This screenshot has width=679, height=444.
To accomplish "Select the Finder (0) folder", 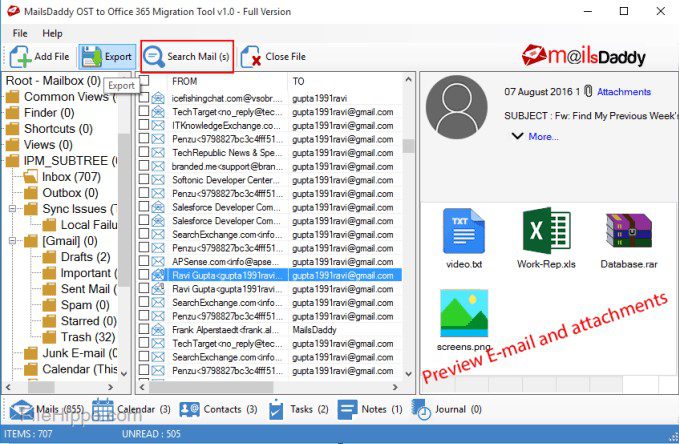I will [x=49, y=113].
